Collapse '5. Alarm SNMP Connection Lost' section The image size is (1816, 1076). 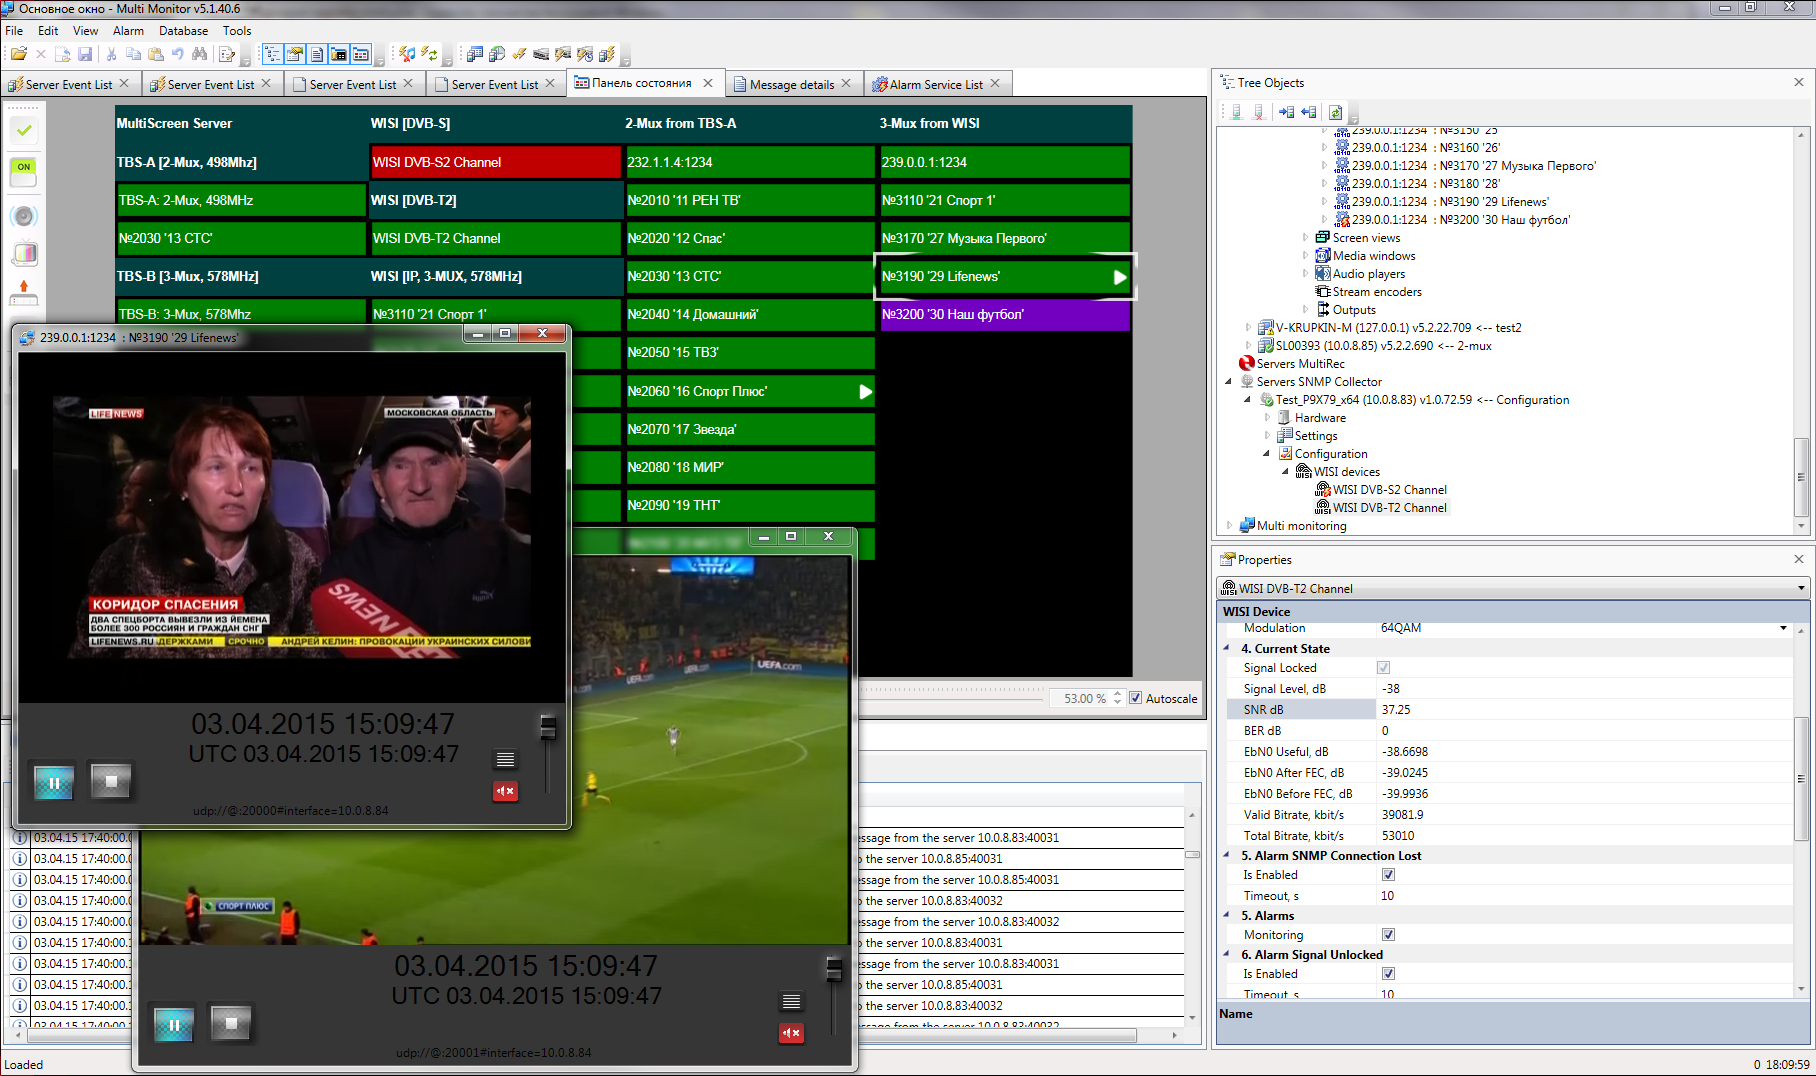click(1228, 856)
